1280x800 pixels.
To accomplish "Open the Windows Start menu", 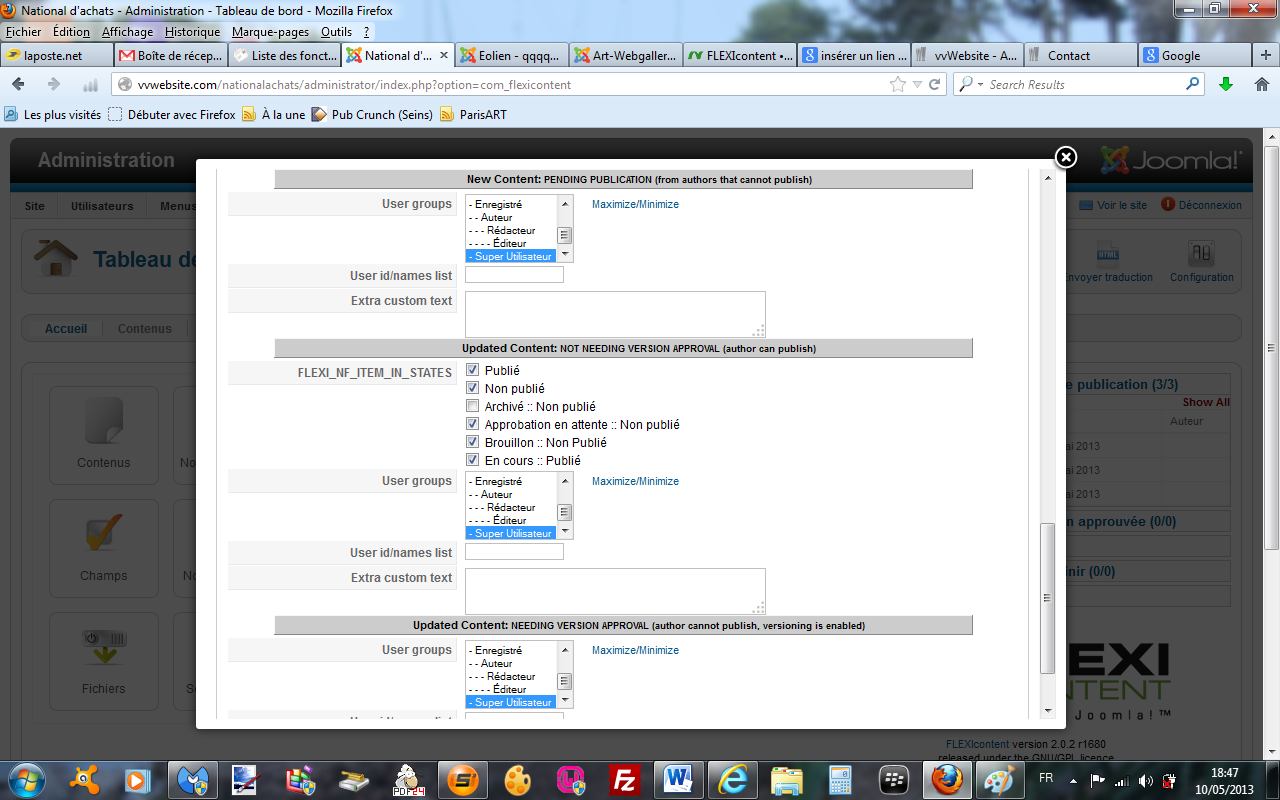I will [x=24, y=779].
